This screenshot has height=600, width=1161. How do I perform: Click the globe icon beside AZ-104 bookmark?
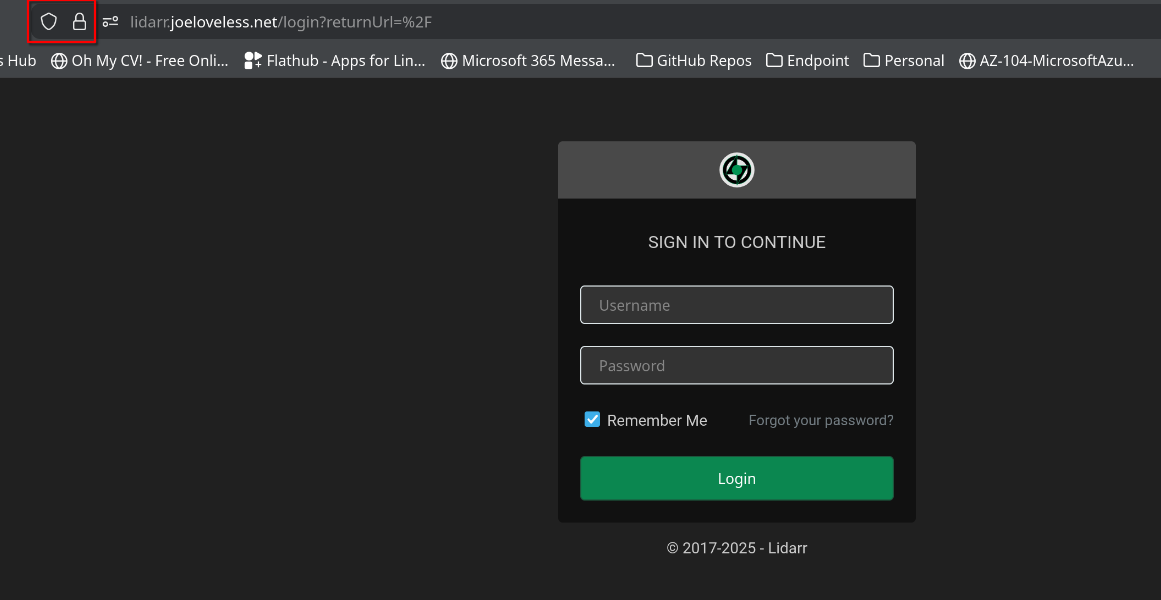coord(967,60)
